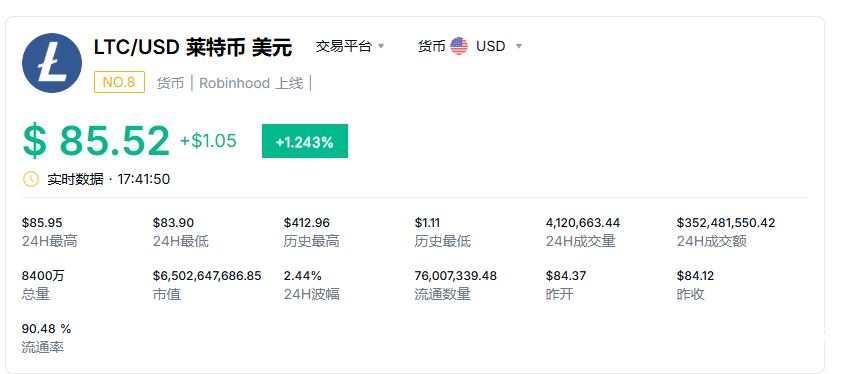The width and height of the screenshot is (841, 374).
Task: Click the 24H最高 label
Action: pyautogui.click(x=50, y=241)
